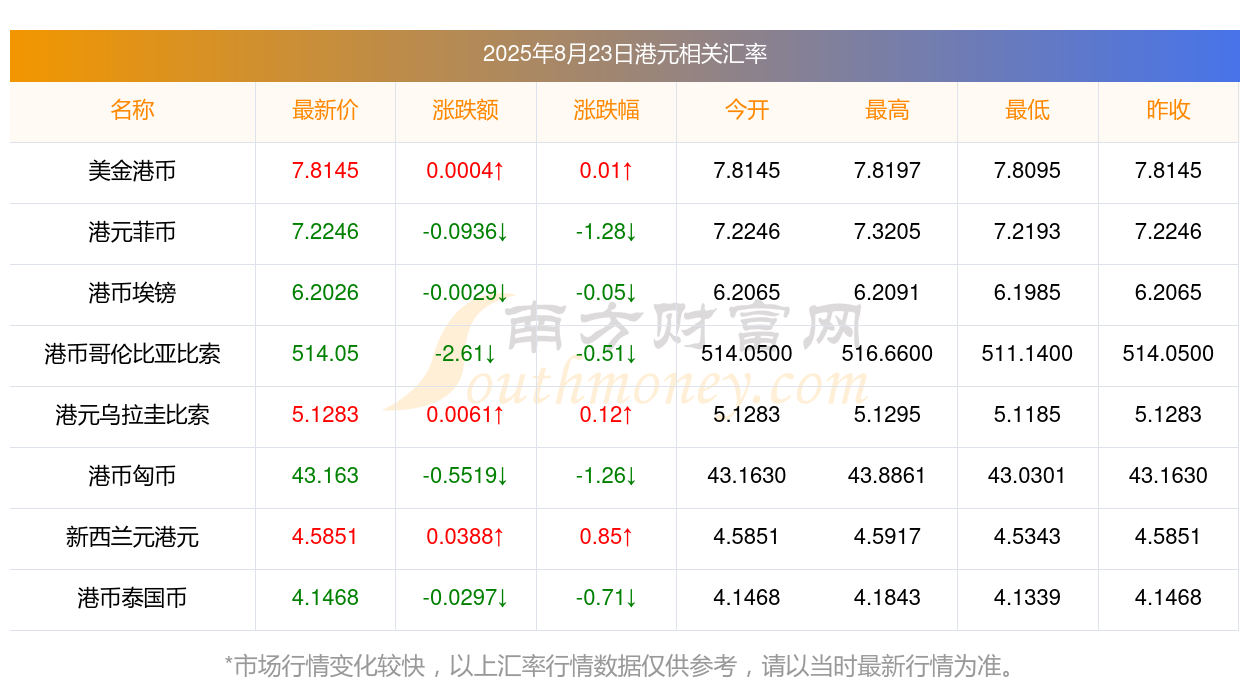
Task: Click the 最低 column header
Action: 1028,111
